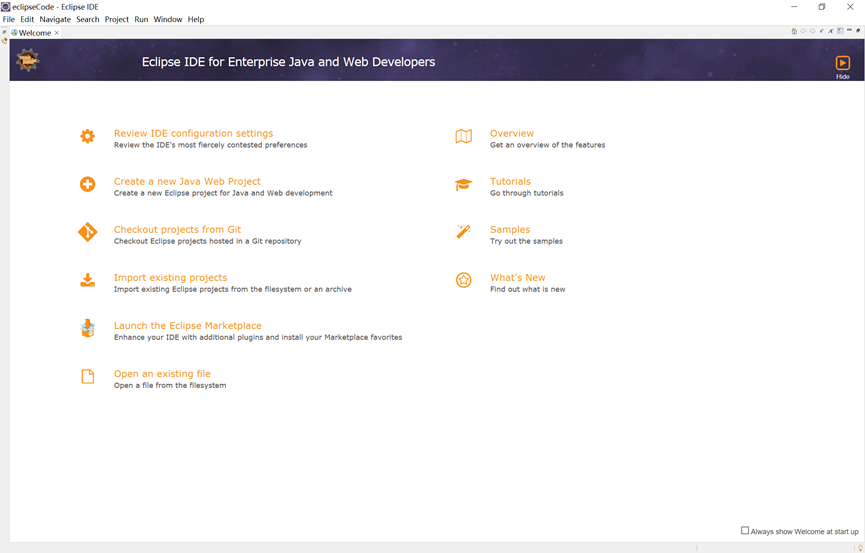Click Create a new Java Web Project link
This screenshot has height=553, width=865.
(187, 182)
